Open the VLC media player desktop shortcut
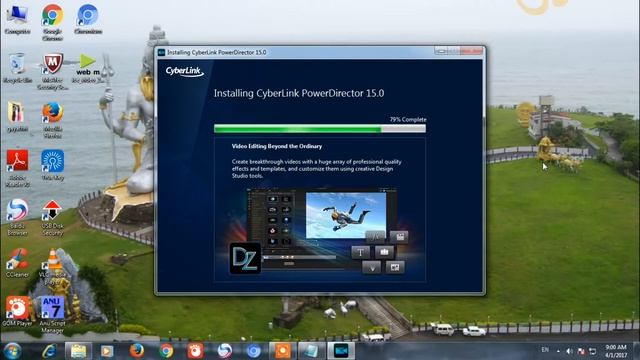The width and height of the screenshot is (640, 360). click(x=52, y=266)
